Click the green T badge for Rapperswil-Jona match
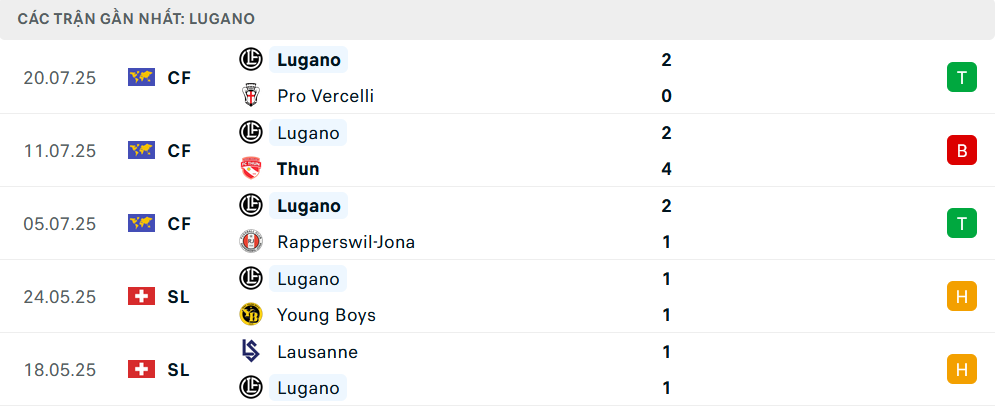Screen dimensions: 997x407 pyautogui.click(x=961, y=223)
